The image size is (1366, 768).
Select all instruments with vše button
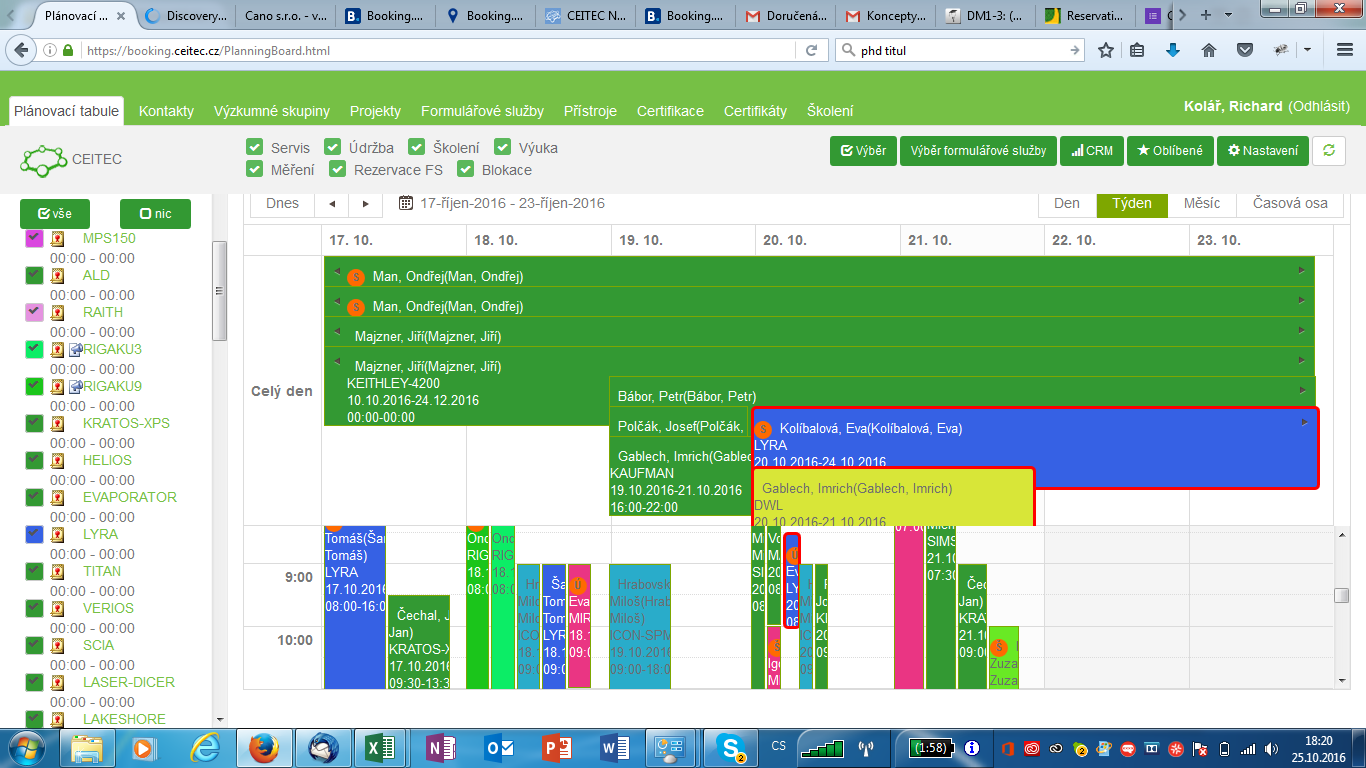coord(55,214)
